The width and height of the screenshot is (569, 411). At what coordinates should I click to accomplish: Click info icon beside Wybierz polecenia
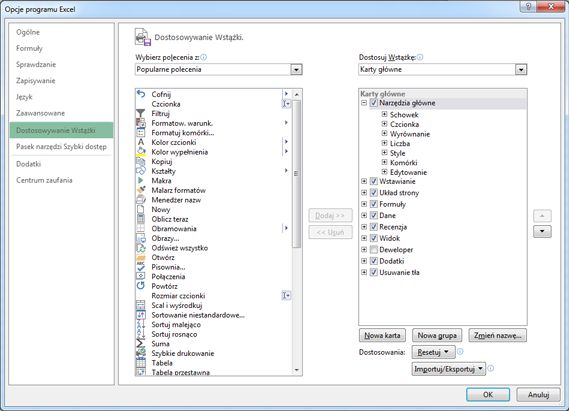[x=204, y=57]
